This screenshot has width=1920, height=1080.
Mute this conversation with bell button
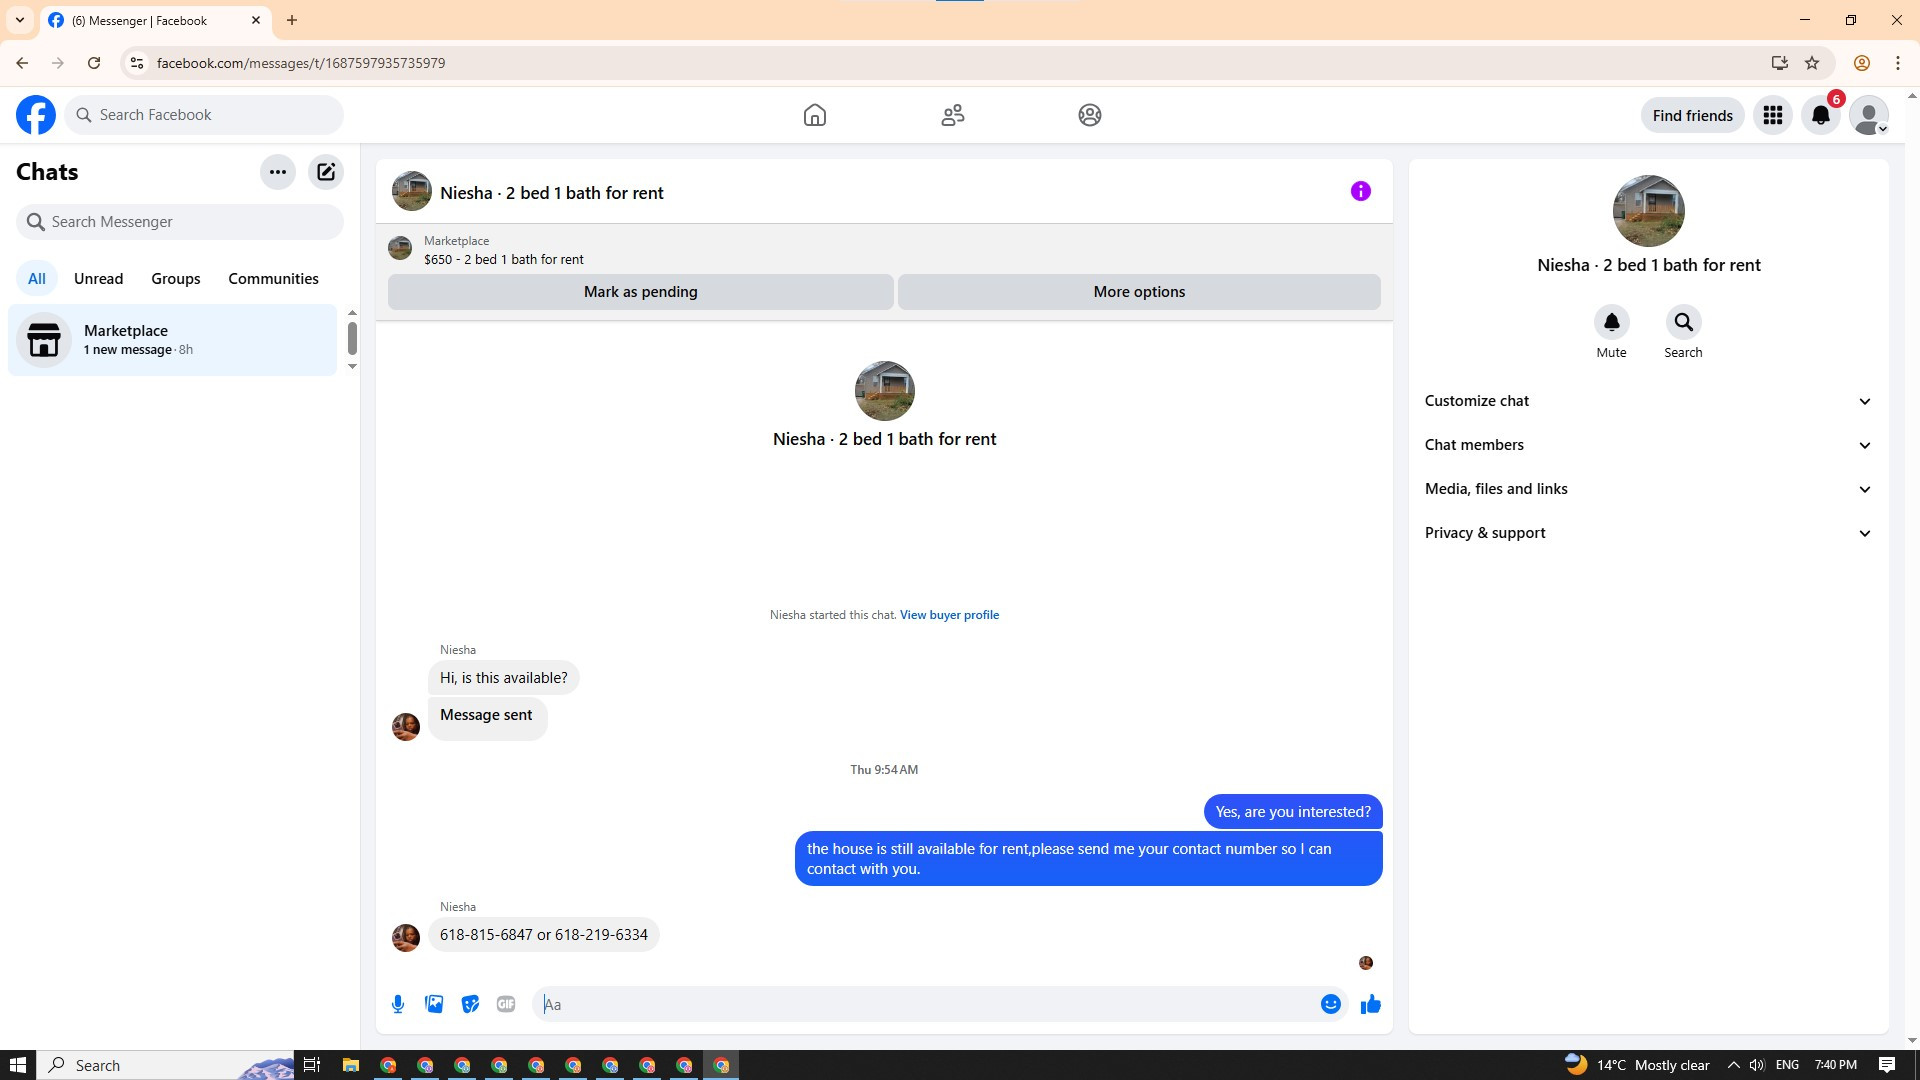pos(1611,323)
